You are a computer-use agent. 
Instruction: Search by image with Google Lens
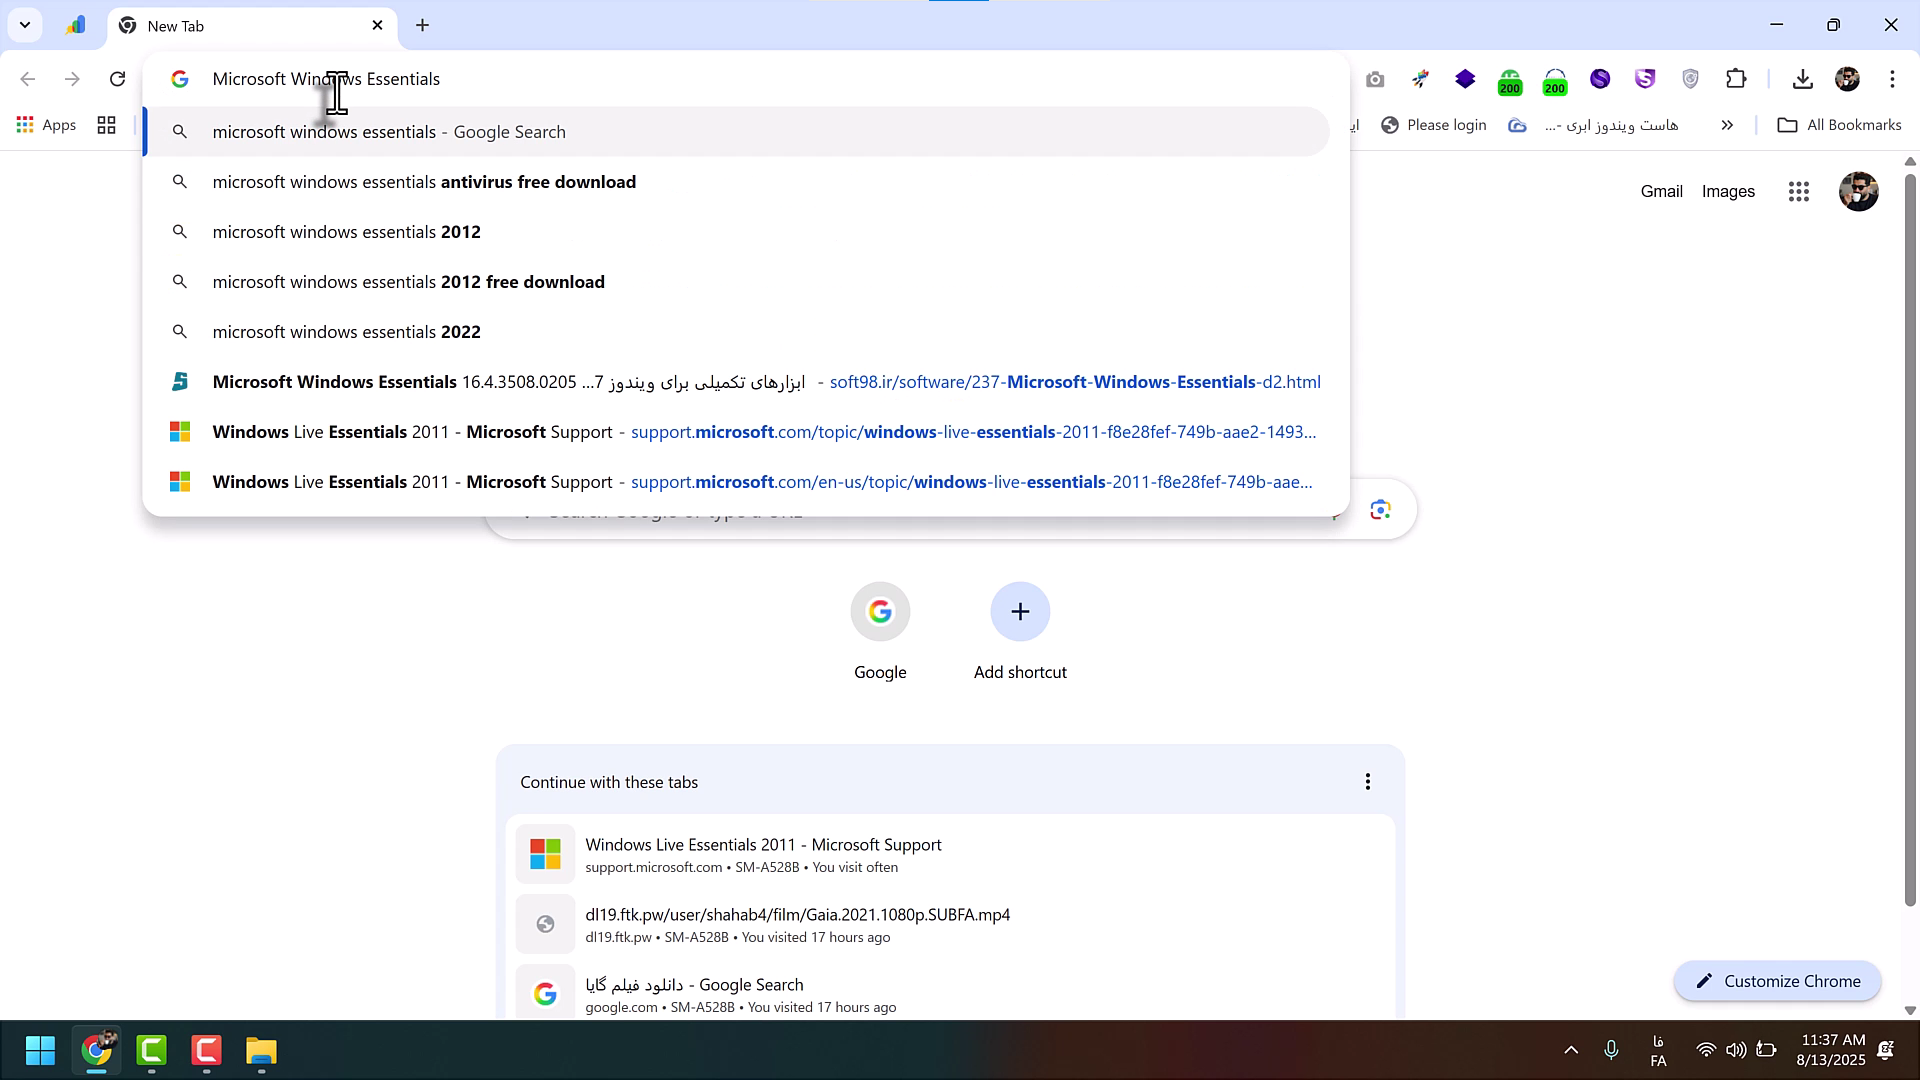click(1380, 510)
